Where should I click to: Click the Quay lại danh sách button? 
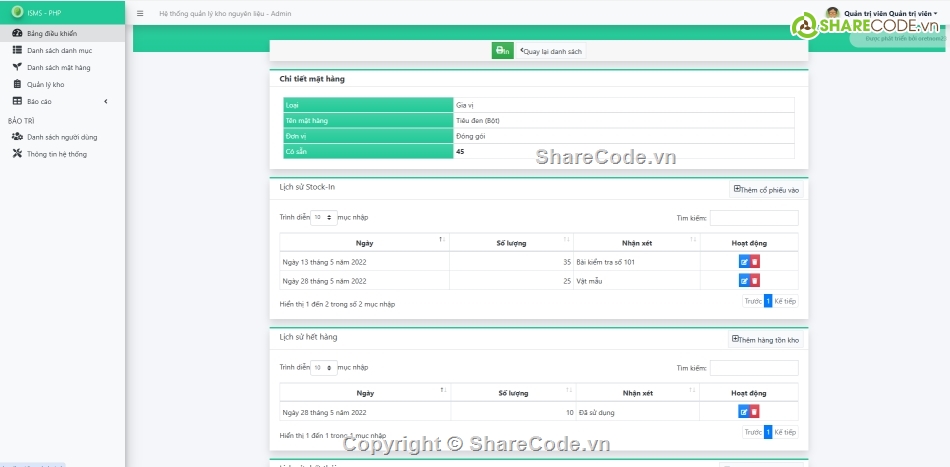pyautogui.click(x=551, y=50)
